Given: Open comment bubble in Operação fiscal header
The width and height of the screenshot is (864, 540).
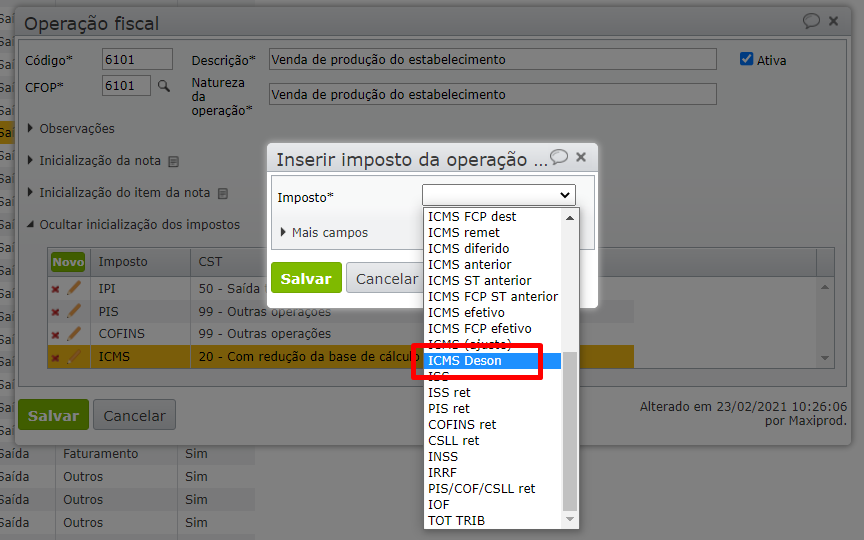Looking at the screenshot, I should click(811, 21).
